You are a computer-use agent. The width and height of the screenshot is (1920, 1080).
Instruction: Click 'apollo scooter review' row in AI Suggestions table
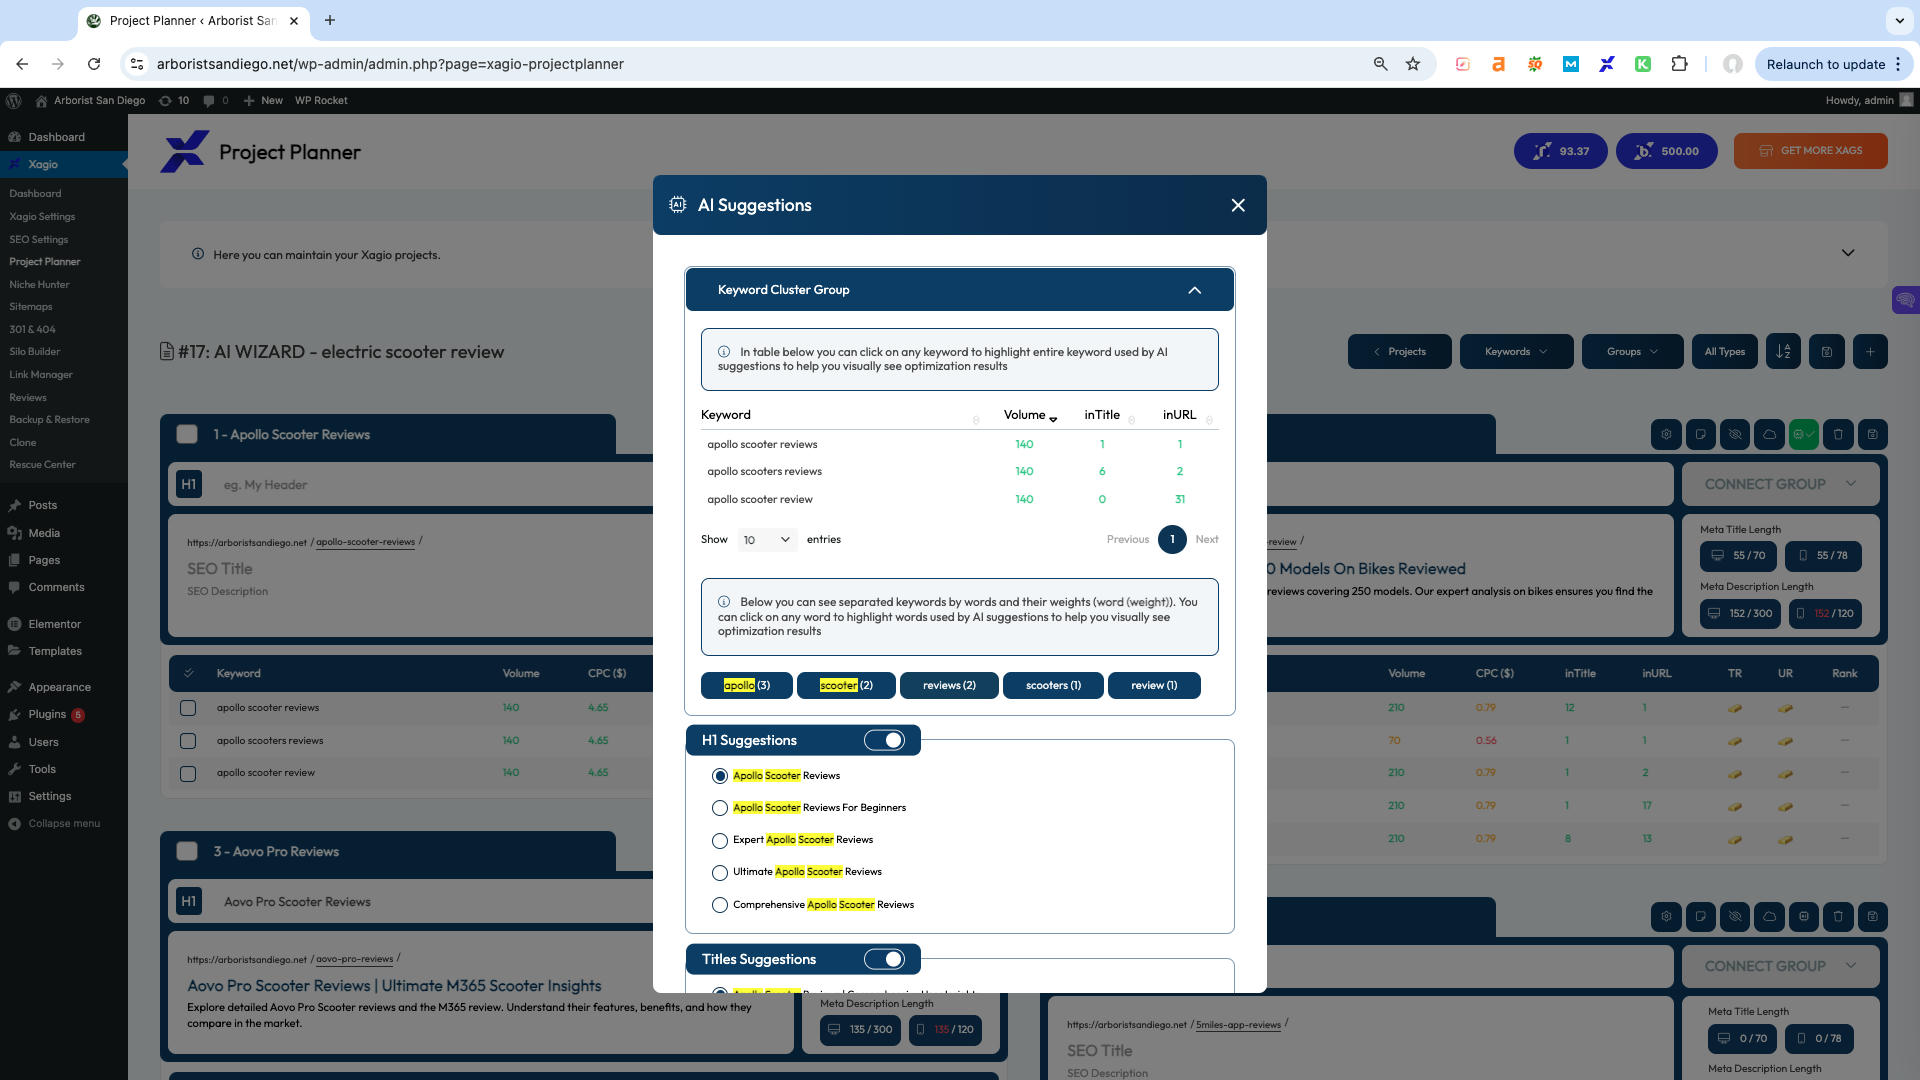[959, 499]
